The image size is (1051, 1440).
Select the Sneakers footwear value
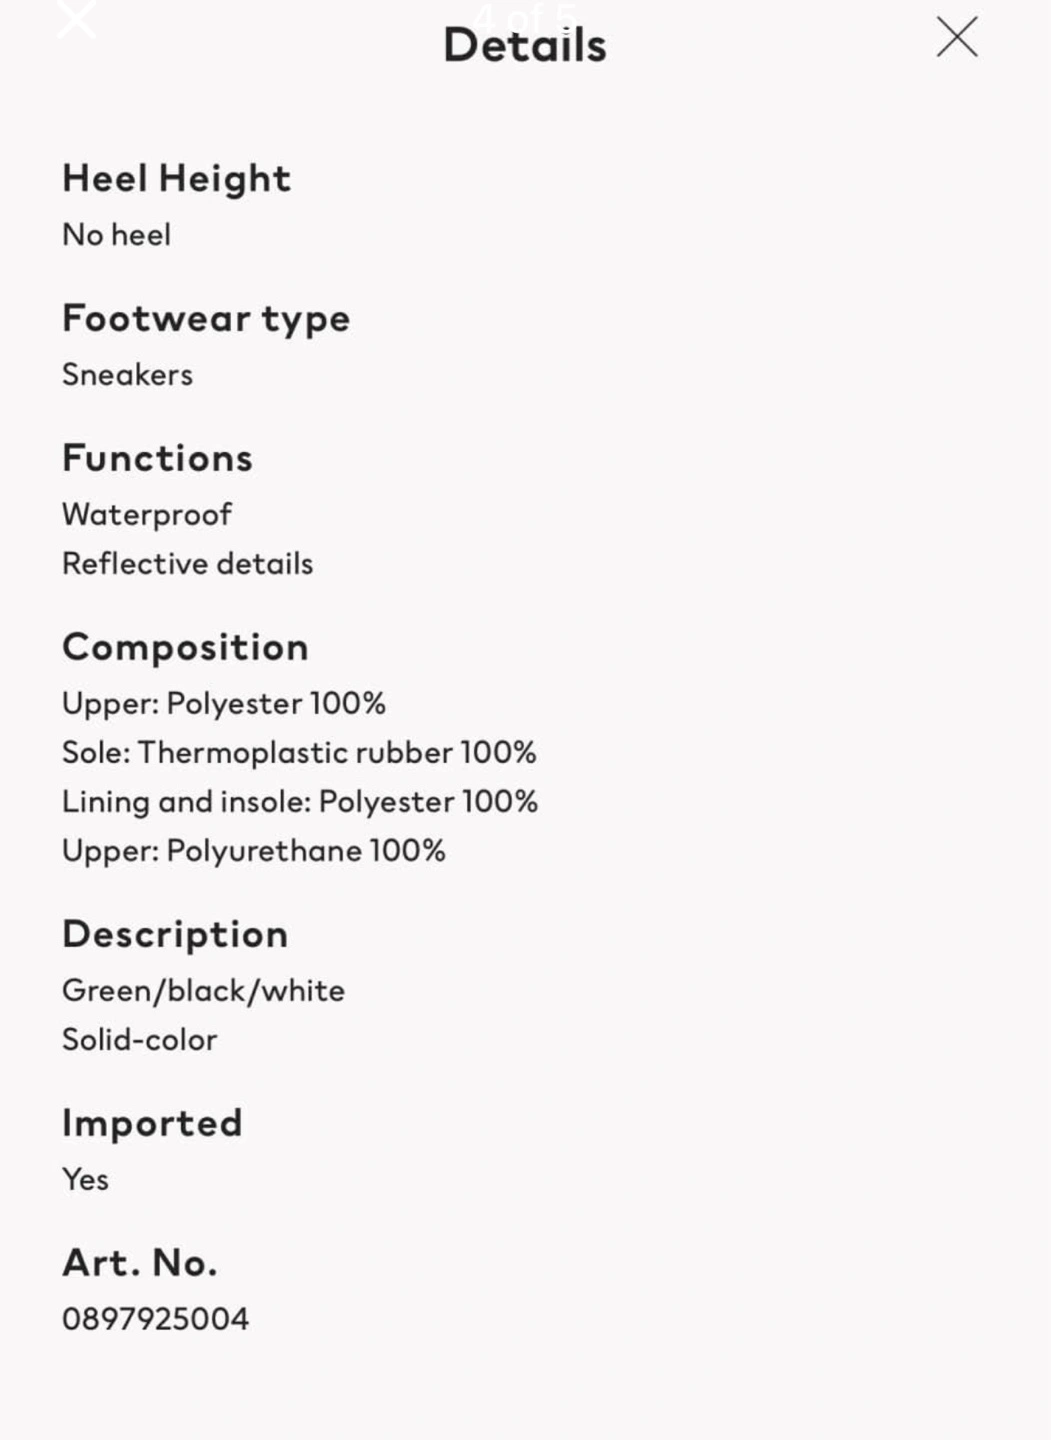(127, 375)
